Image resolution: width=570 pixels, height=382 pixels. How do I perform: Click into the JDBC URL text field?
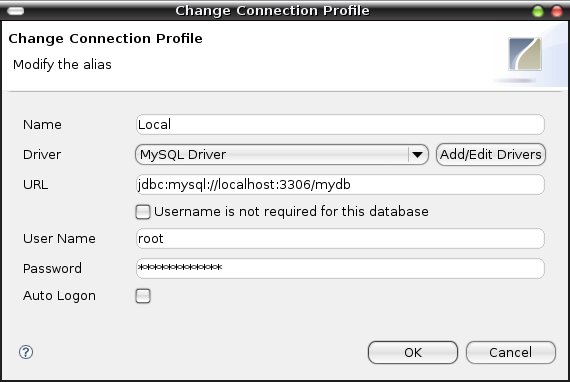pyautogui.click(x=340, y=185)
